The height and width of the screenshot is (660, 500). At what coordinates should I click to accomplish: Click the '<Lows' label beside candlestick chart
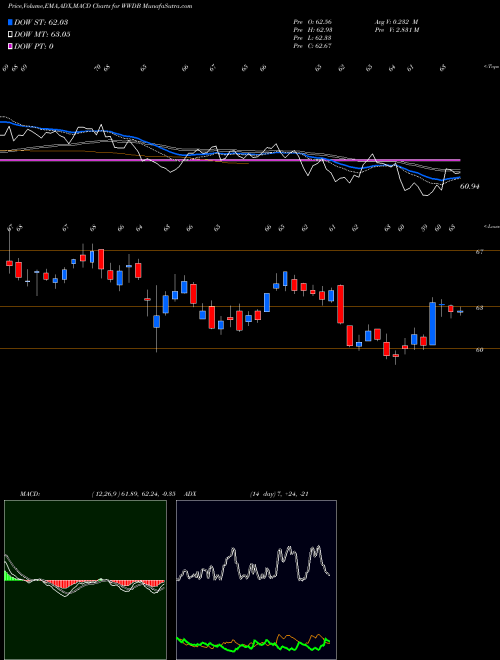point(491,226)
